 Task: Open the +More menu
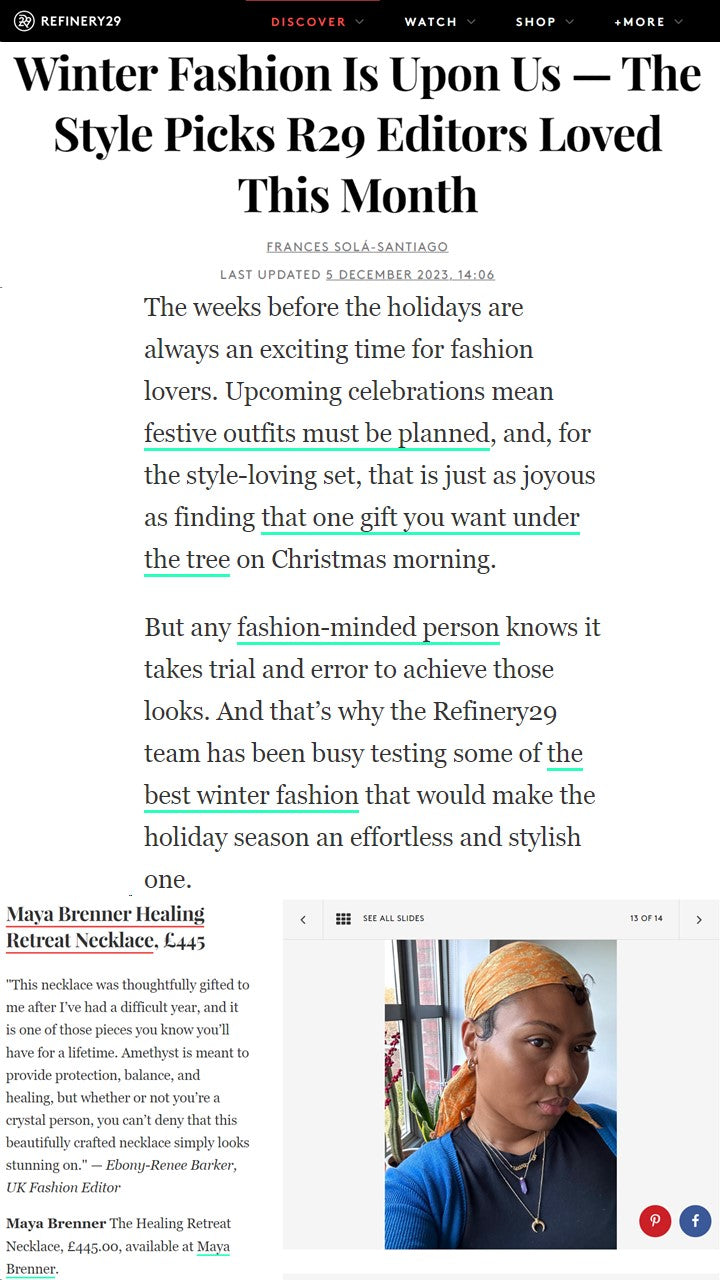tap(648, 22)
